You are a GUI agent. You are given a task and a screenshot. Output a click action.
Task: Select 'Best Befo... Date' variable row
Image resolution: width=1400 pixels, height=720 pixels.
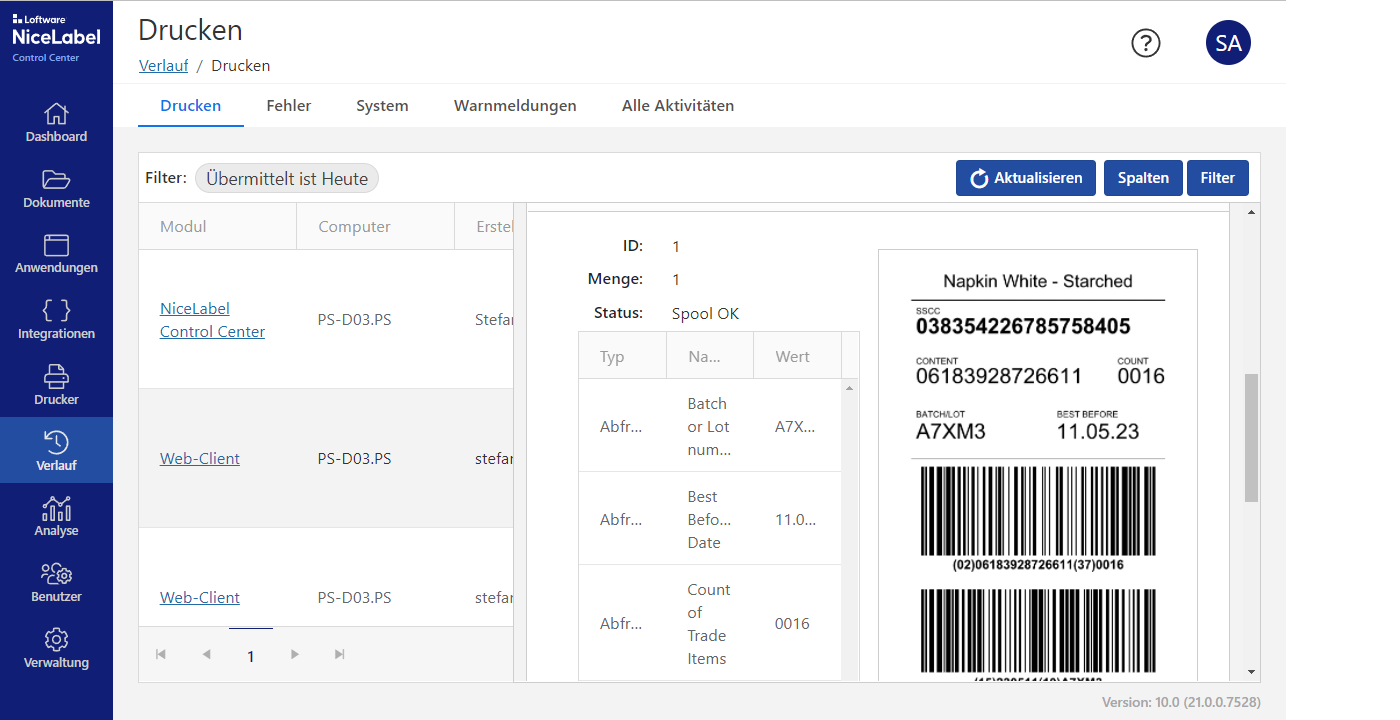[x=710, y=519]
